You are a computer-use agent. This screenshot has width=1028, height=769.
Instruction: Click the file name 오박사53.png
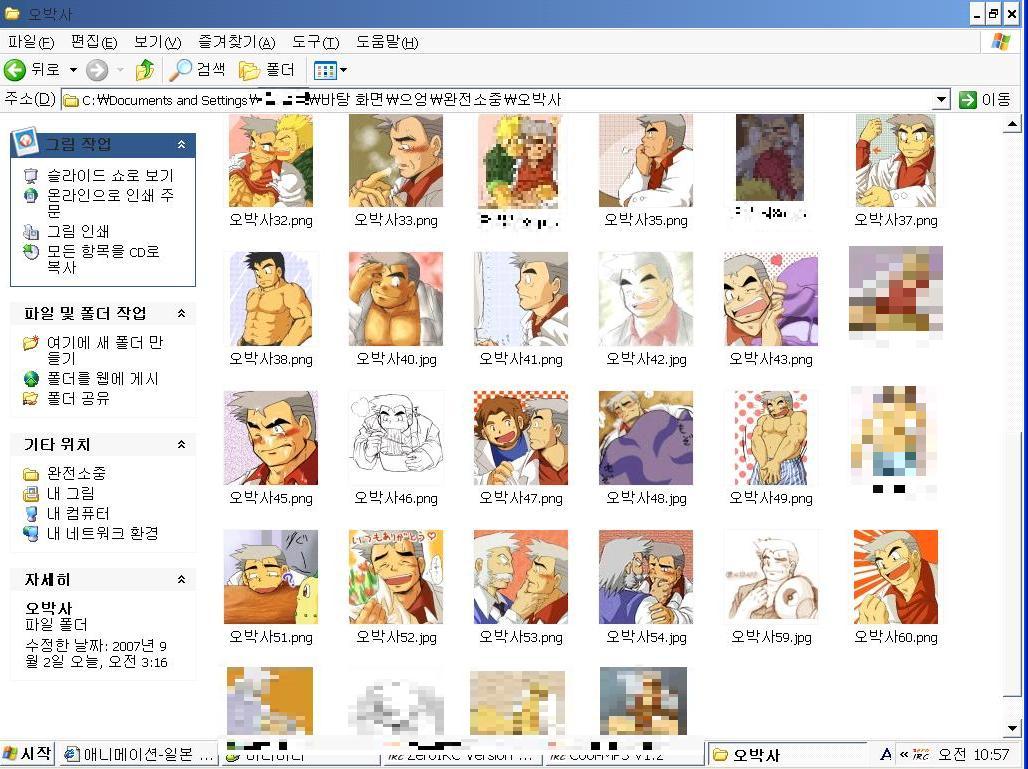click(521, 637)
